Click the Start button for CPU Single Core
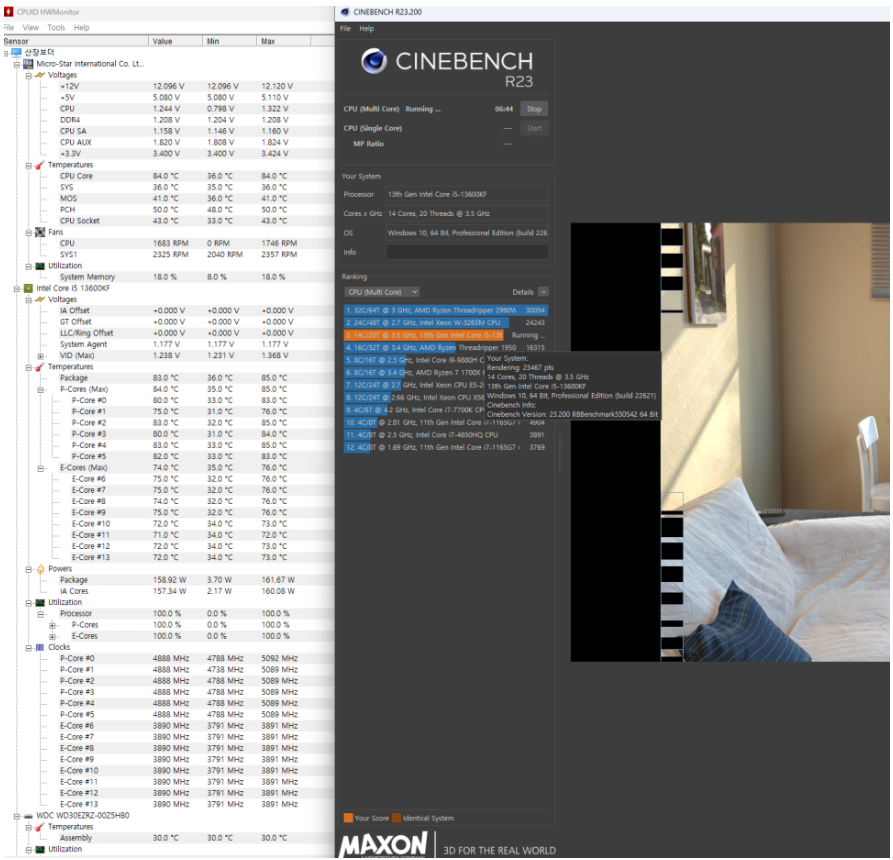893x860 pixels. [x=534, y=128]
